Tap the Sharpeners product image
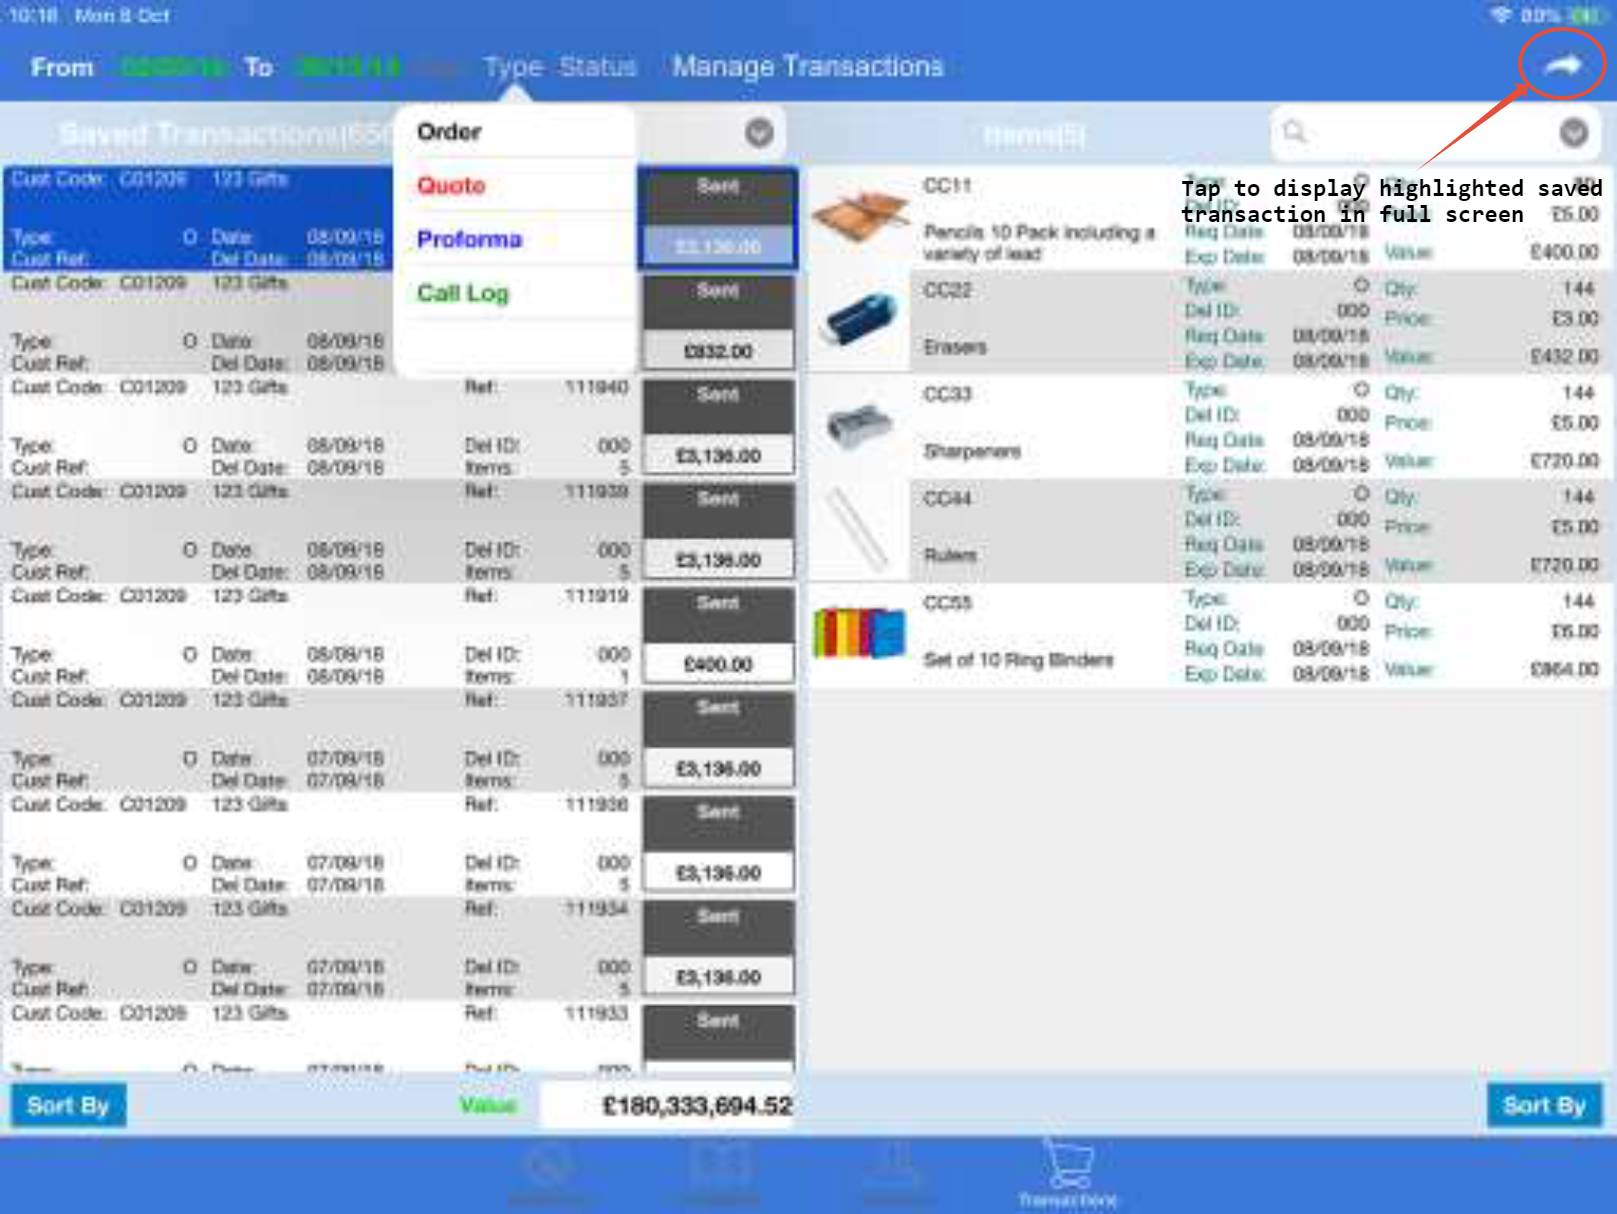The height and width of the screenshot is (1214, 1617). coord(859,425)
